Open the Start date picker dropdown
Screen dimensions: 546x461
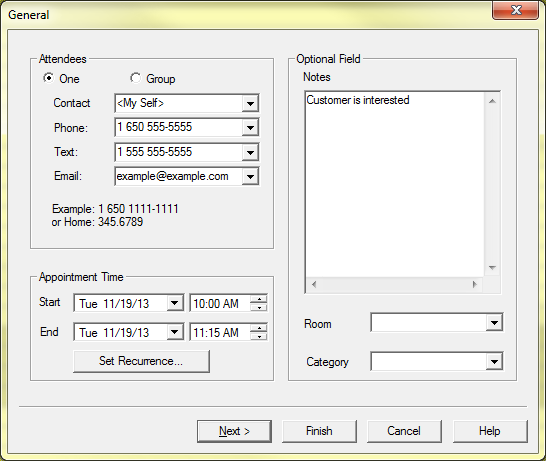(174, 303)
